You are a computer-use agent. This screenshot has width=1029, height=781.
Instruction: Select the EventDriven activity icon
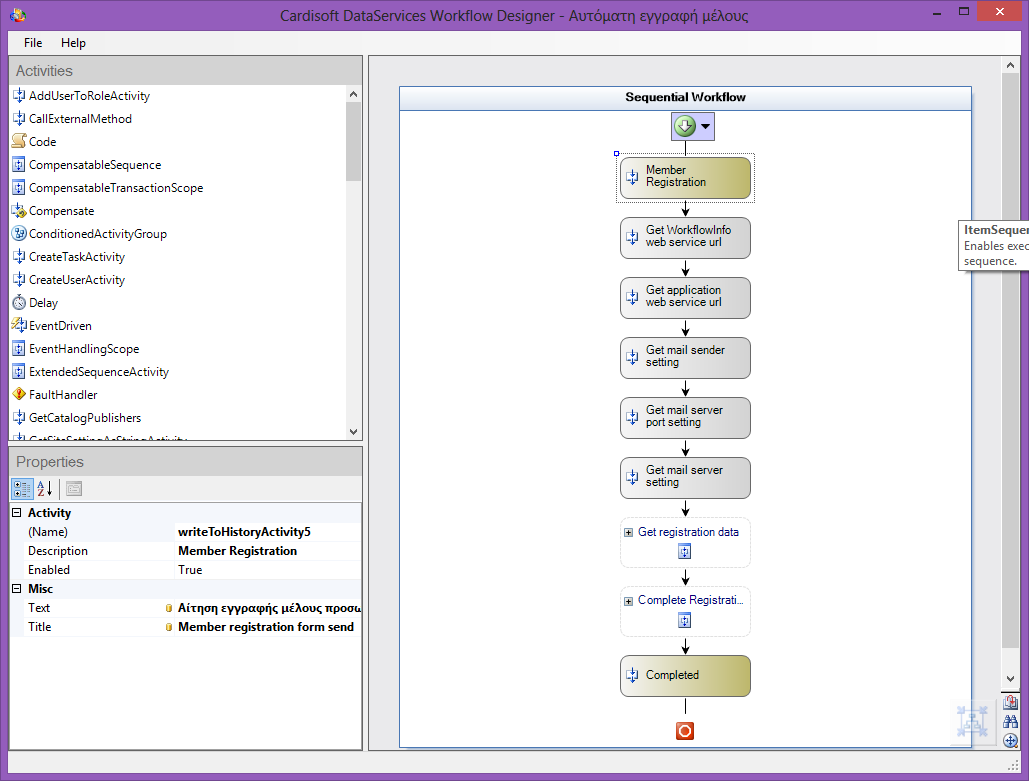19,326
